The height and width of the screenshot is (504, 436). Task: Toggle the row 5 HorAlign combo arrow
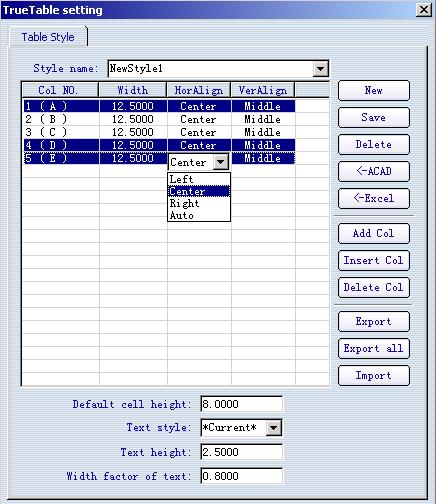tap(221, 162)
